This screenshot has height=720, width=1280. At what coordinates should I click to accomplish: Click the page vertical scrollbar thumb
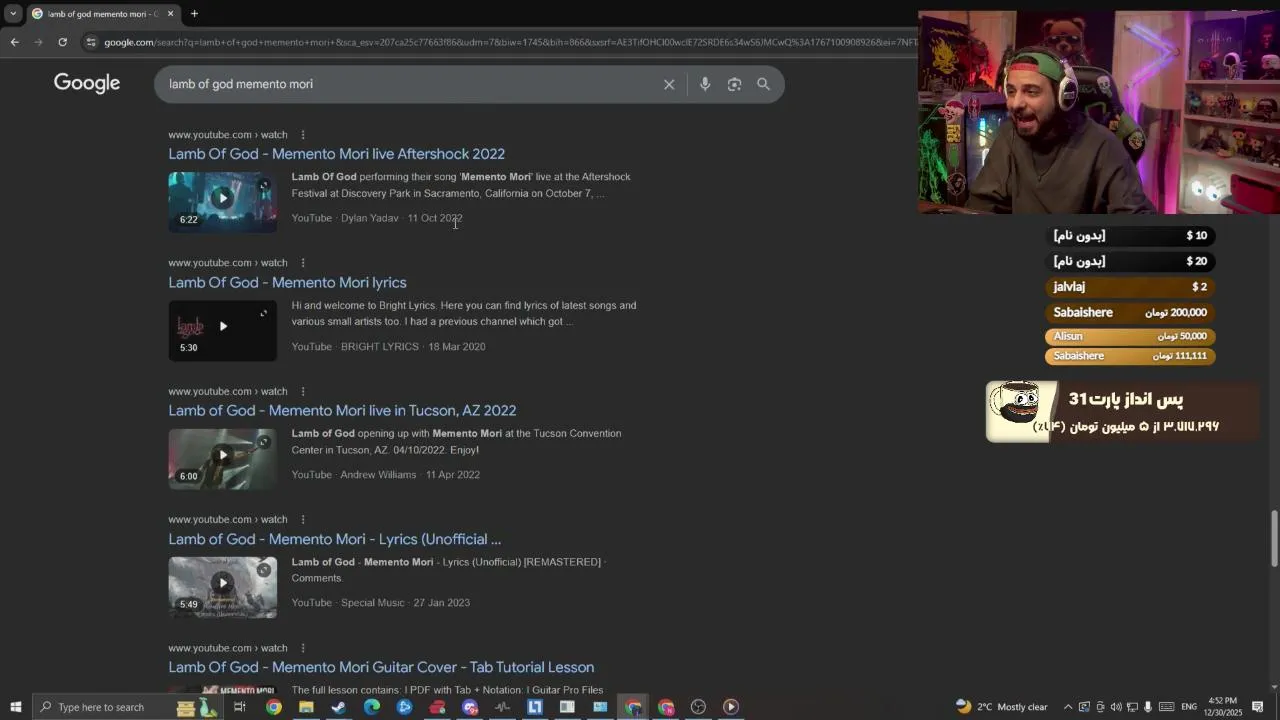tap(1274, 538)
